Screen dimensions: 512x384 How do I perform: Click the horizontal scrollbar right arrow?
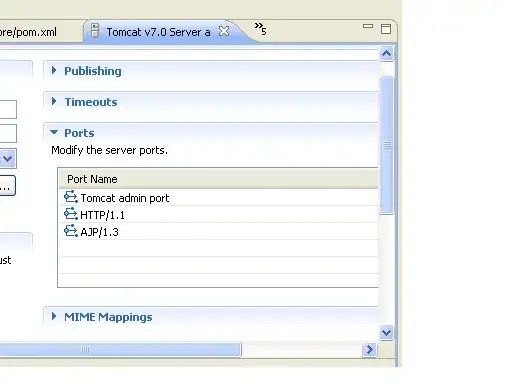coord(370,350)
